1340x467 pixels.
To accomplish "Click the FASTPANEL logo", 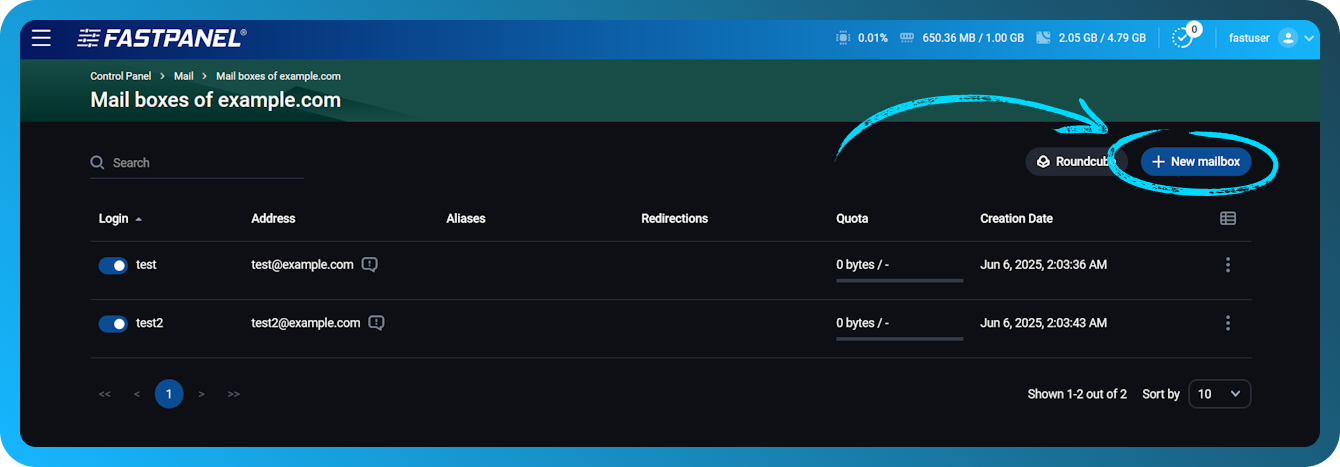I will [x=161, y=38].
